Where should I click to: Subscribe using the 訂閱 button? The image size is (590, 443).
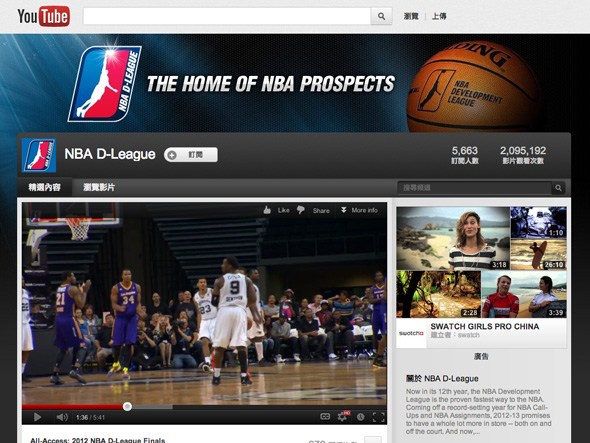191,155
